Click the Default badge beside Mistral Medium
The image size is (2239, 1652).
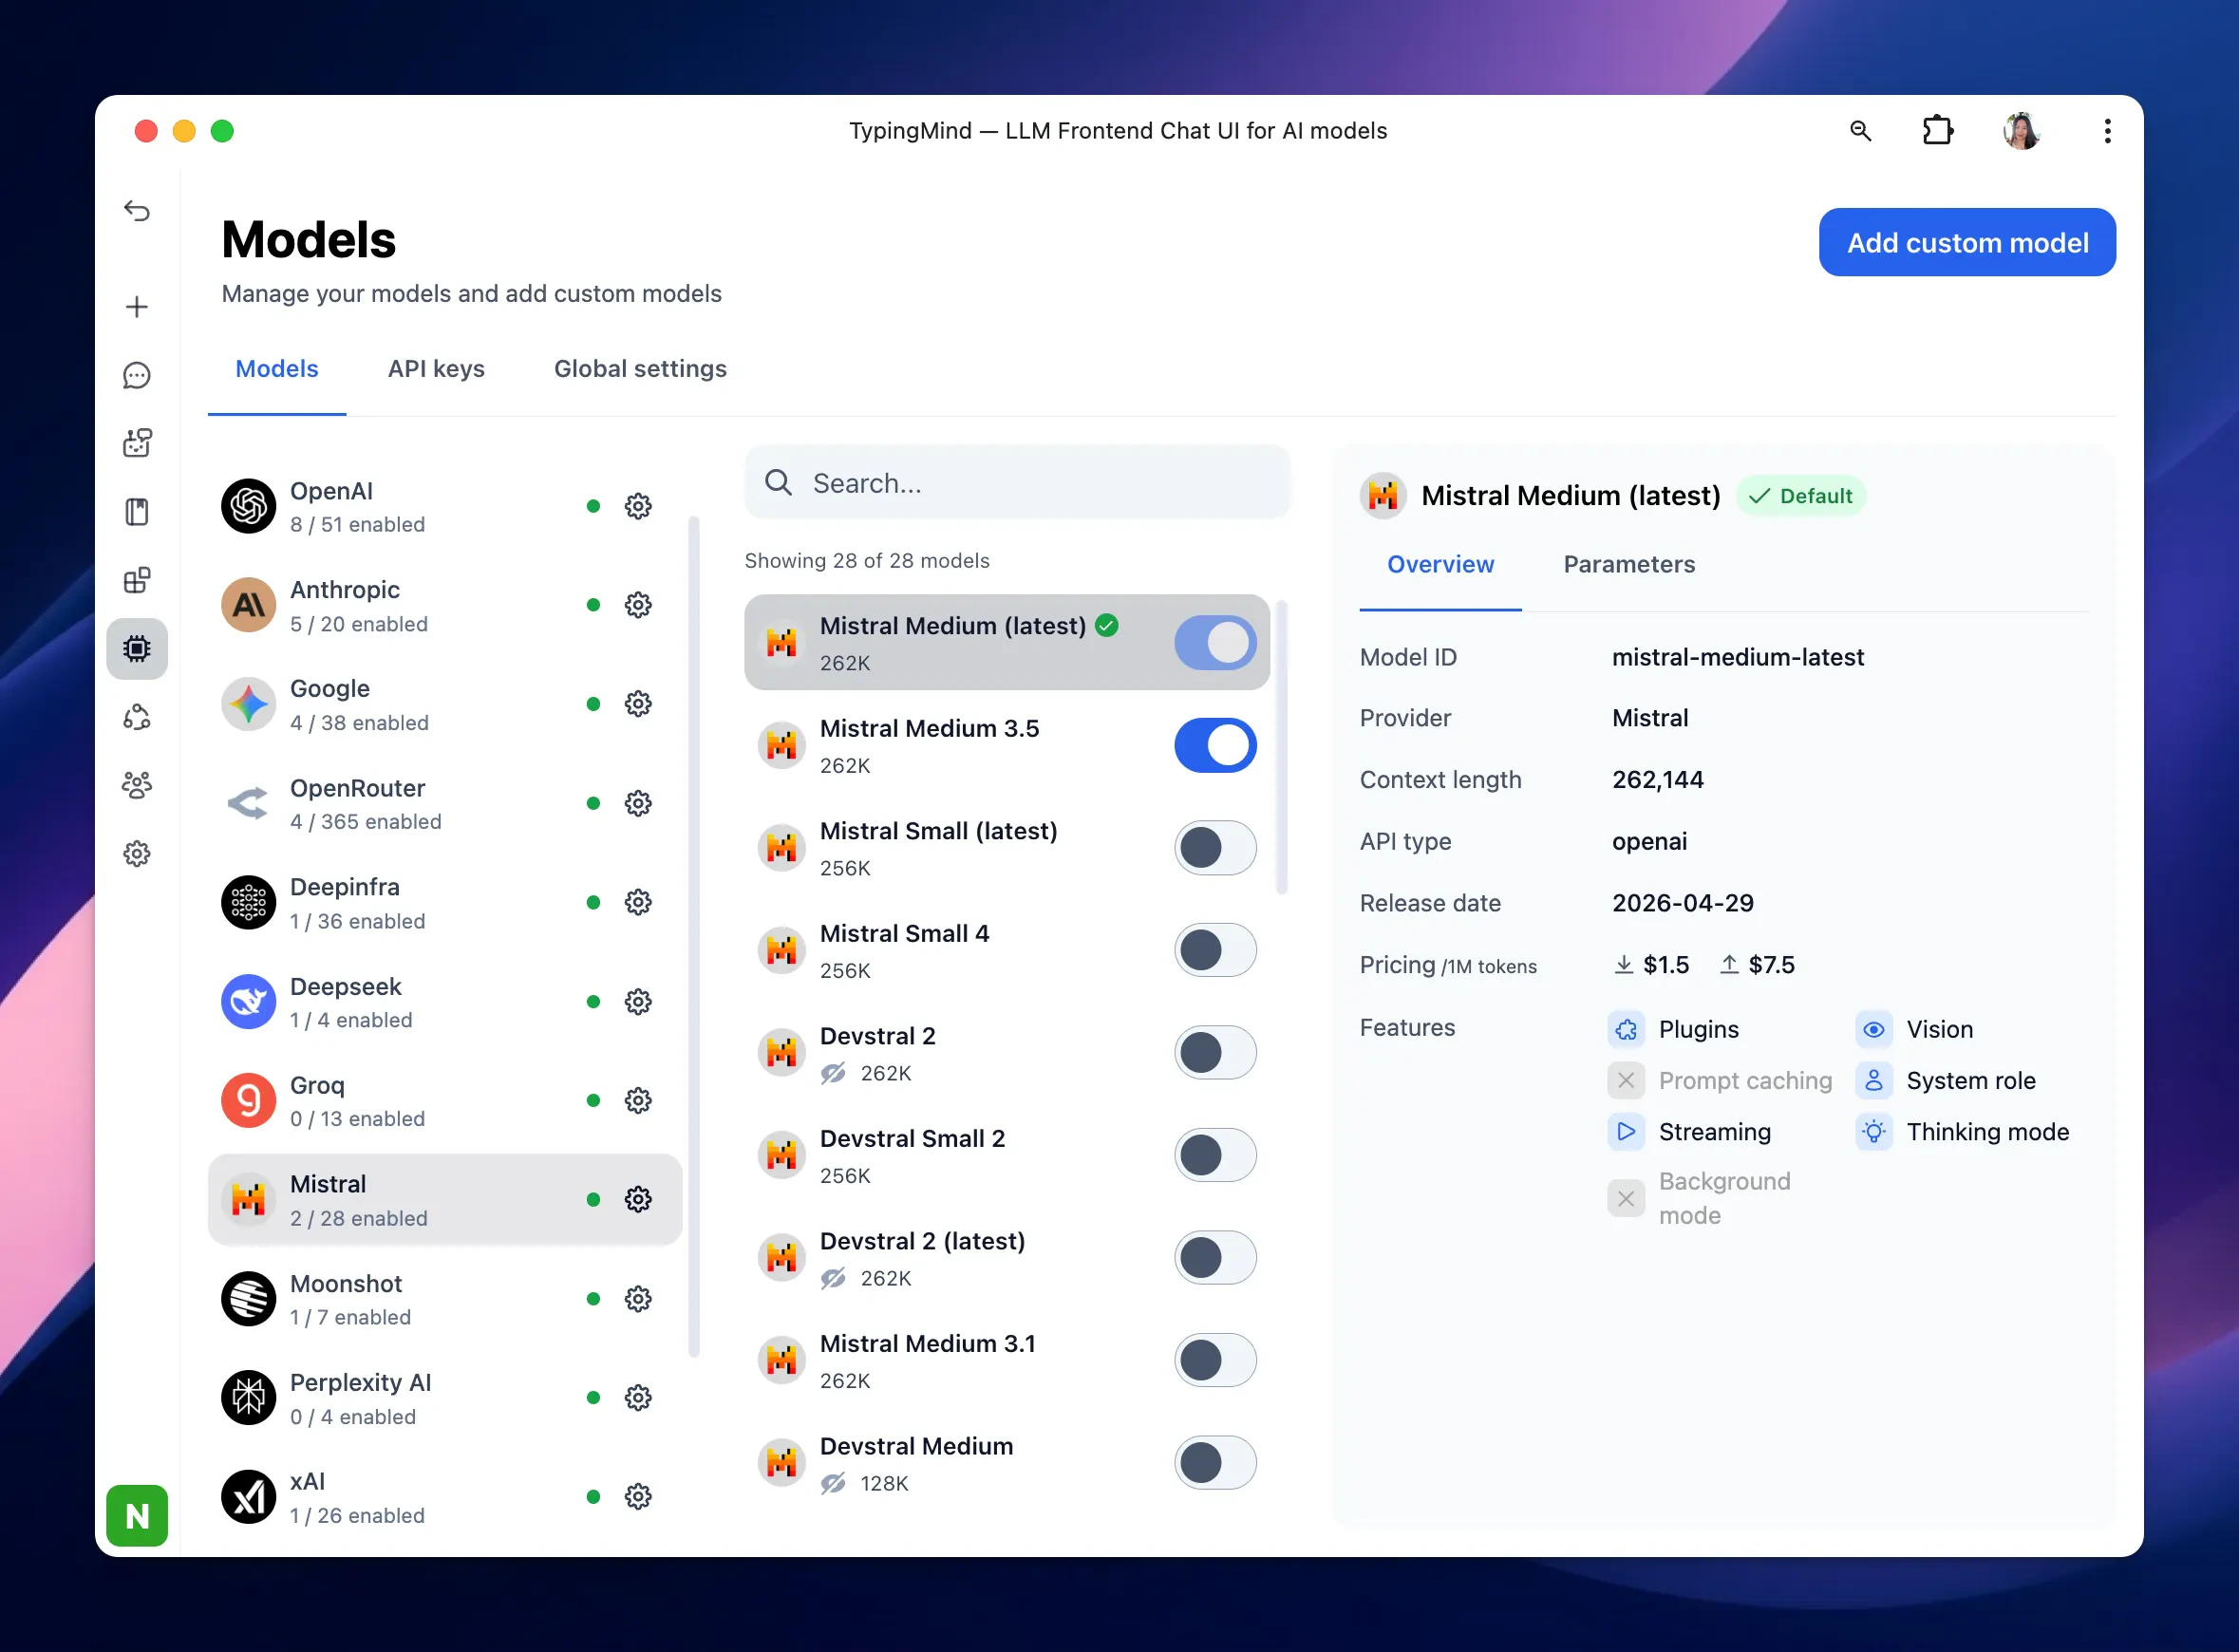click(x=1800, y=496)
